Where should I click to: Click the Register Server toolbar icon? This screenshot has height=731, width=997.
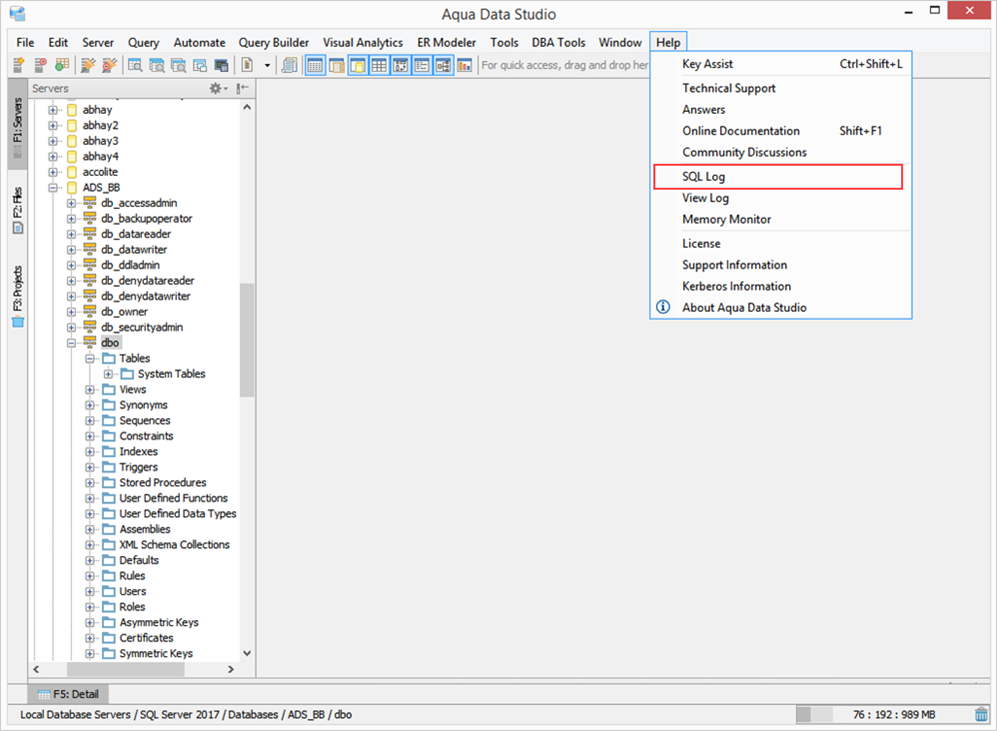coord(18,65)
